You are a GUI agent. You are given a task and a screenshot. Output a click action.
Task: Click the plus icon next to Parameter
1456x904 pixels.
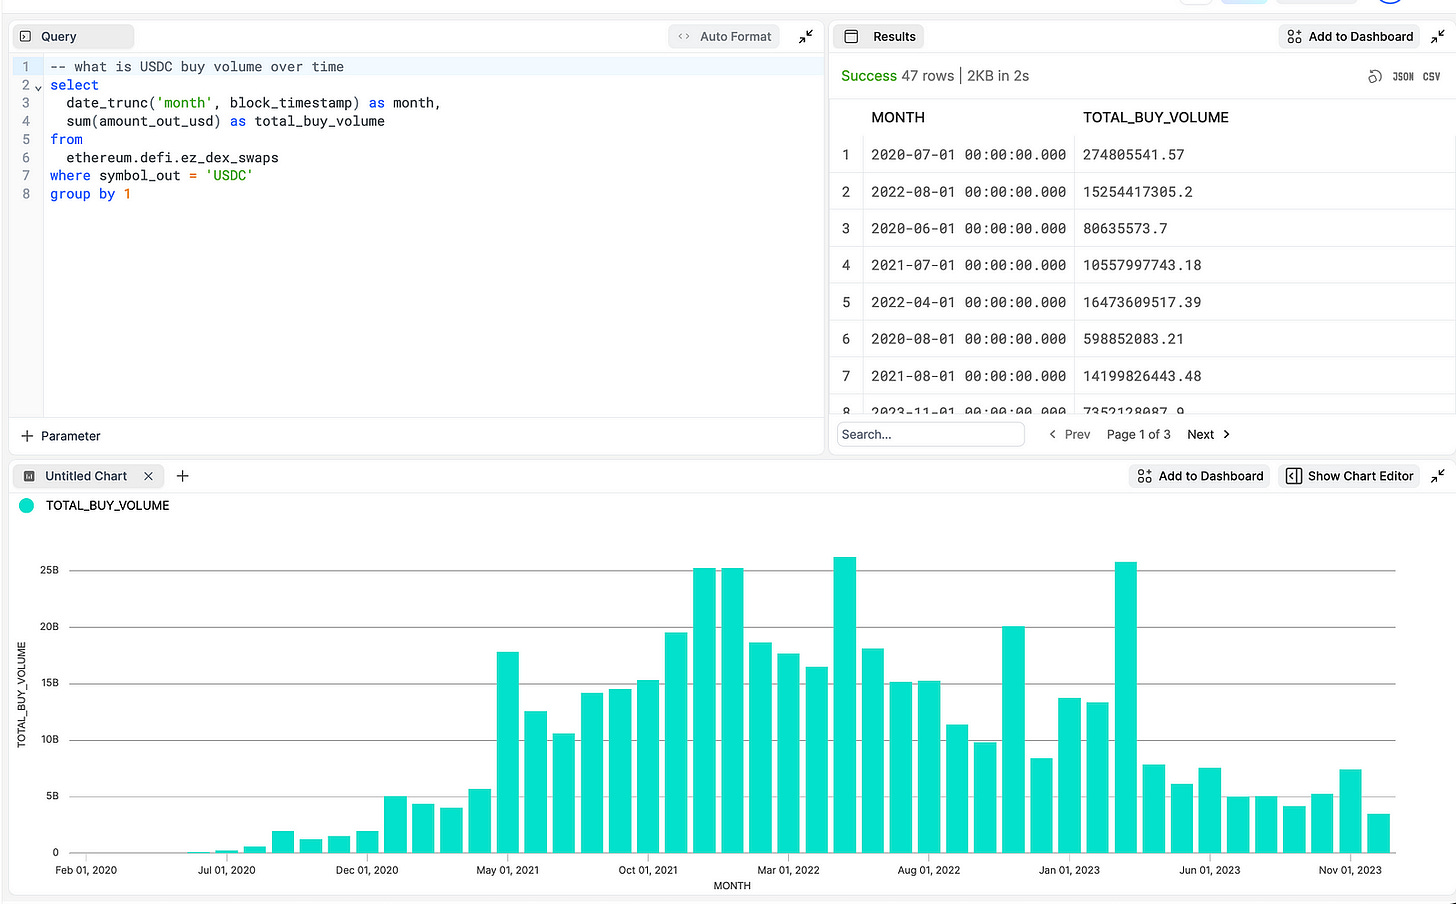tap(27, 436)
